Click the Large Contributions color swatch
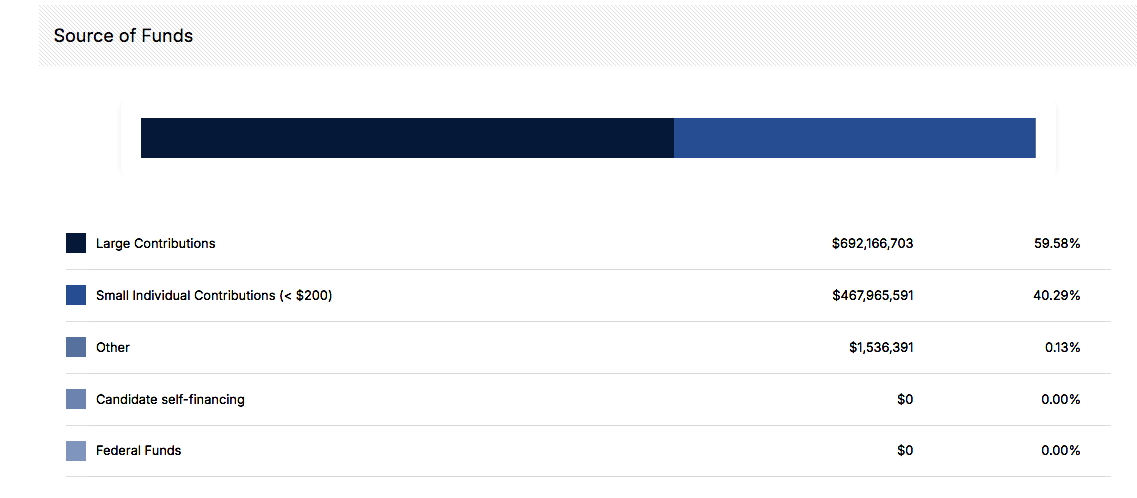 tap(75, 243)
